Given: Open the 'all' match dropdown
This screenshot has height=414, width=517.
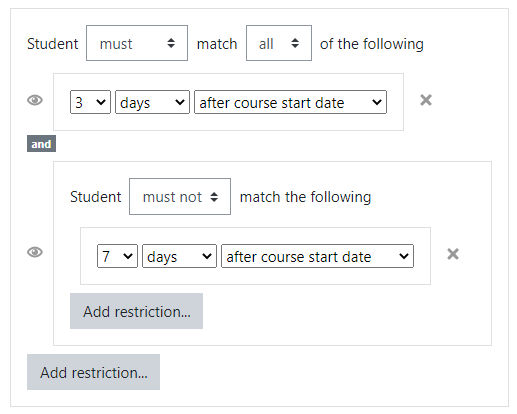Looking at the screenshot, I should pos(279,43).
